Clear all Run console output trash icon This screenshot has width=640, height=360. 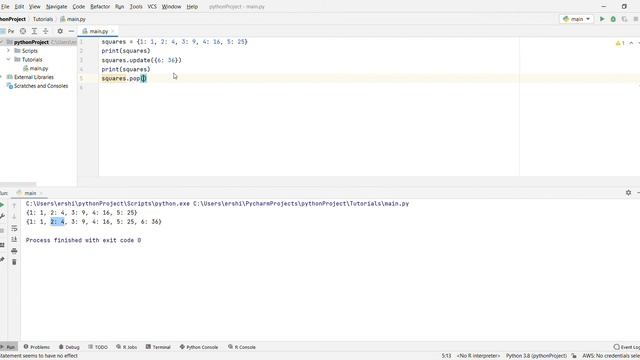tap(14, 262)
